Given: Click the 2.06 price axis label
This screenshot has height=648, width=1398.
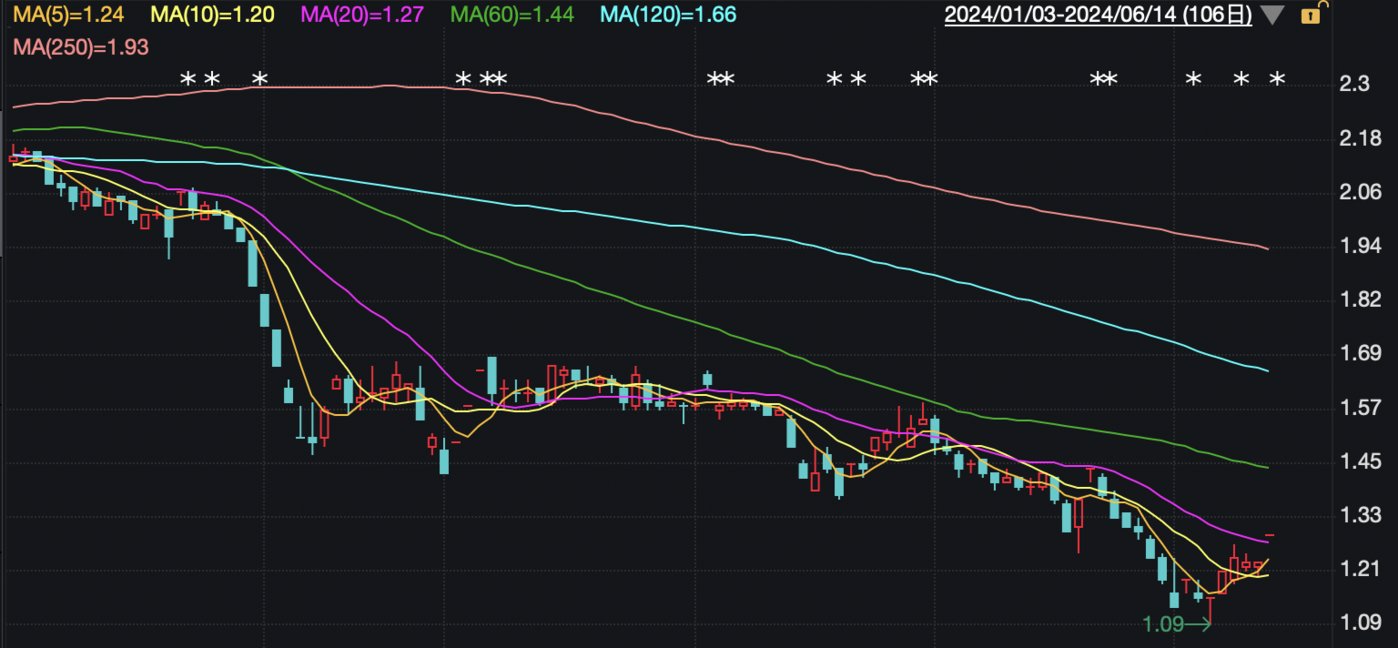Looking at the screenshot, I should pyautogui.click(x=1359, y=192).
